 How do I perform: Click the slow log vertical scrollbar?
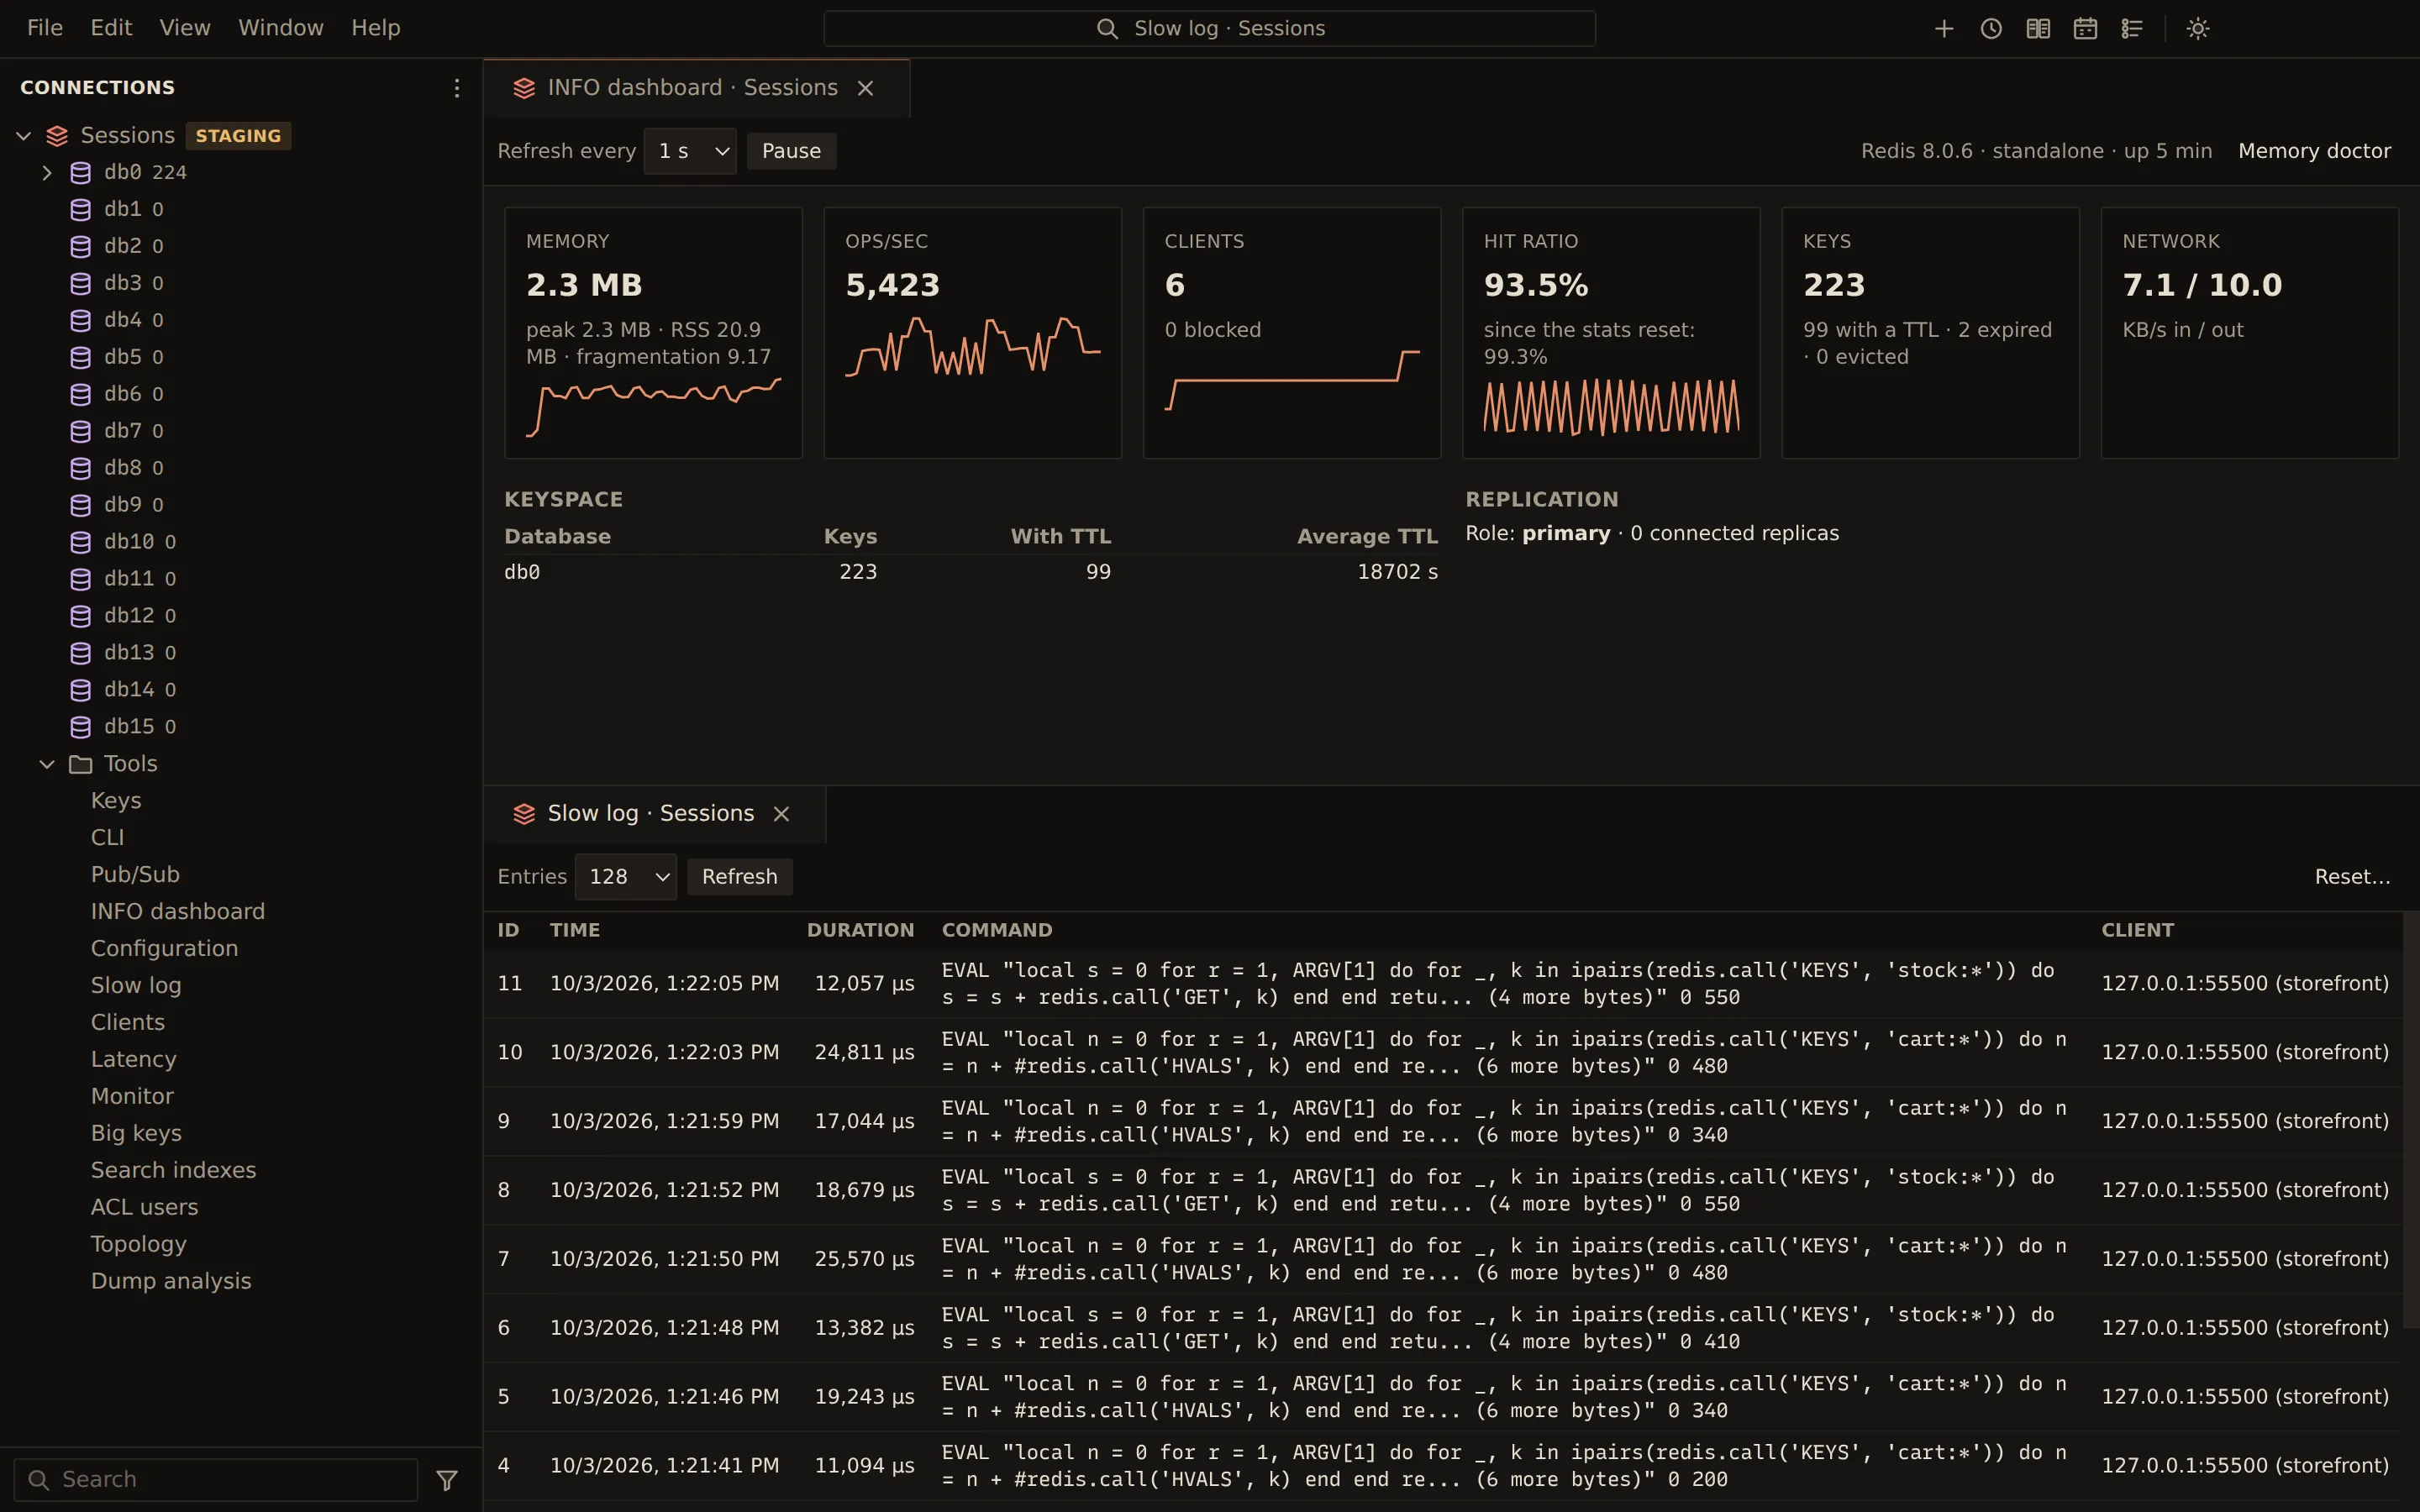point(2411,1120)
